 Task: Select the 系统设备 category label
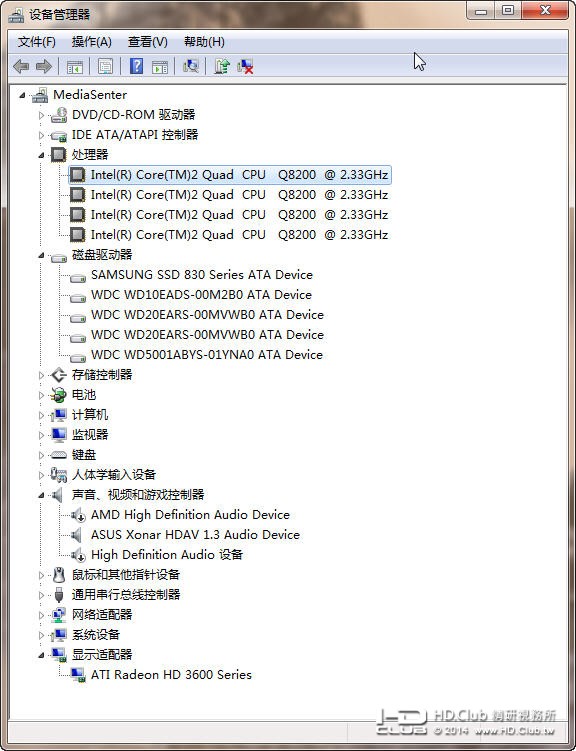(x=96, y=635)
